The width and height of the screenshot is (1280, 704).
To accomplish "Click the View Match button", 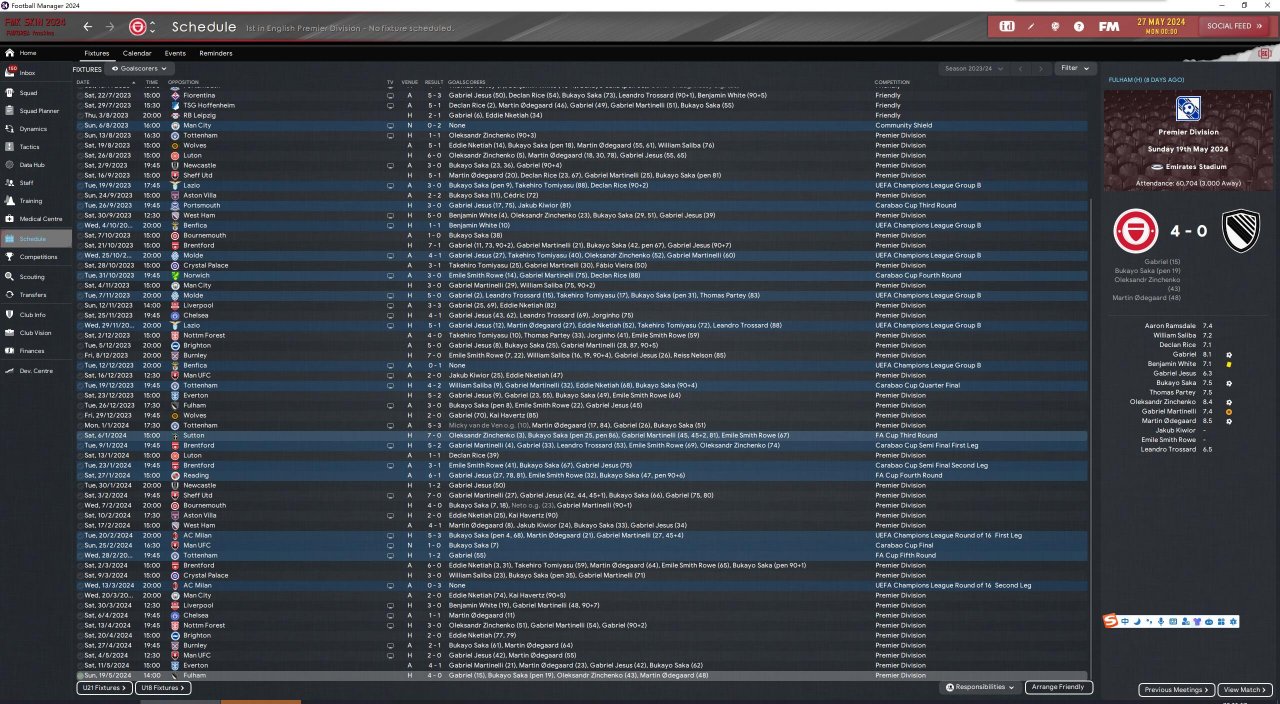I will pos(1245,690).
